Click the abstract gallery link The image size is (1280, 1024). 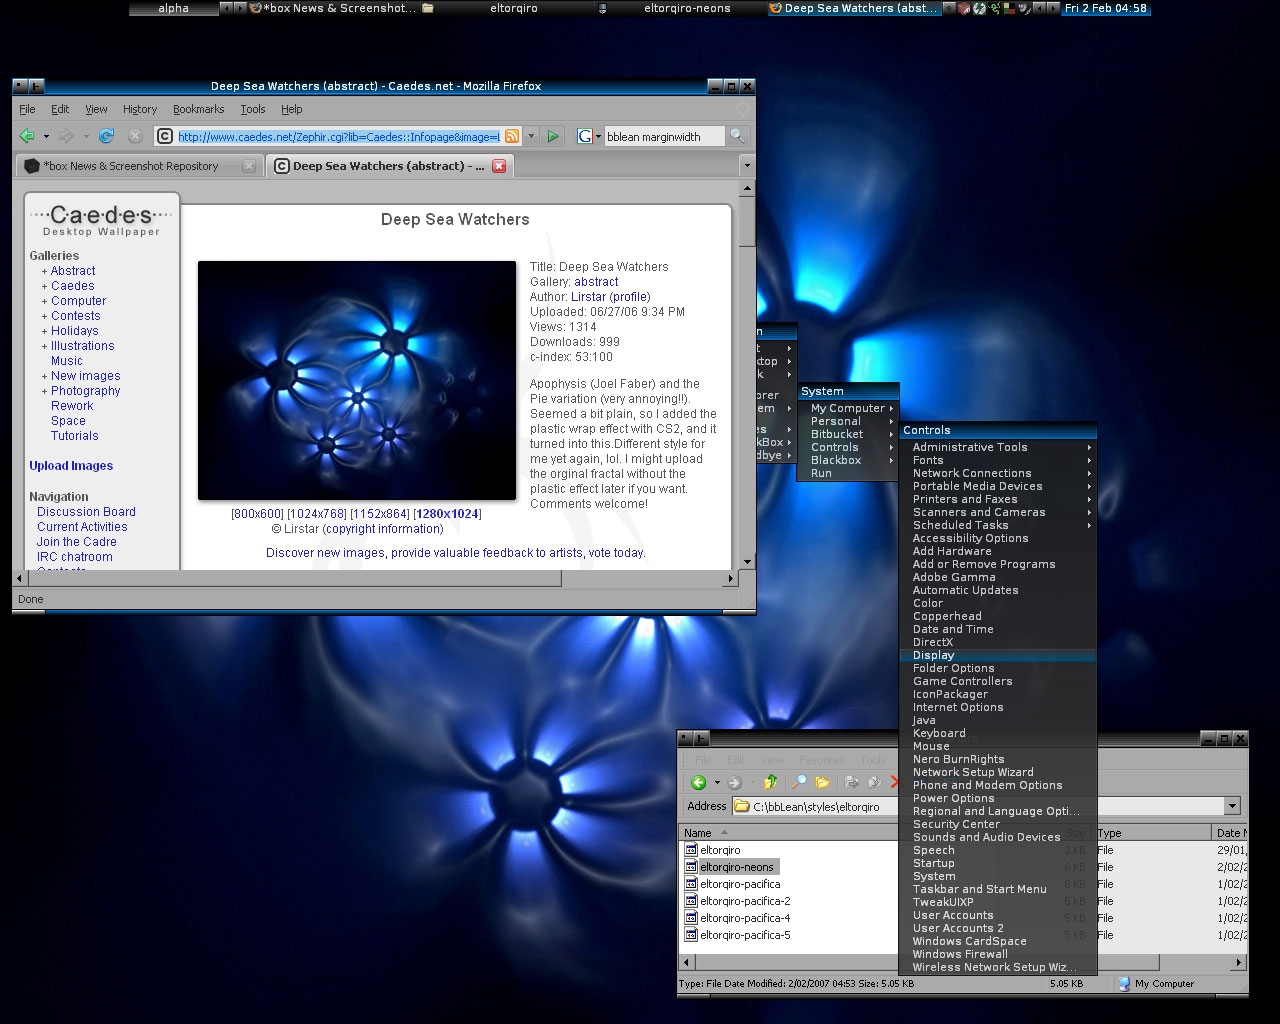click(596, 282)
